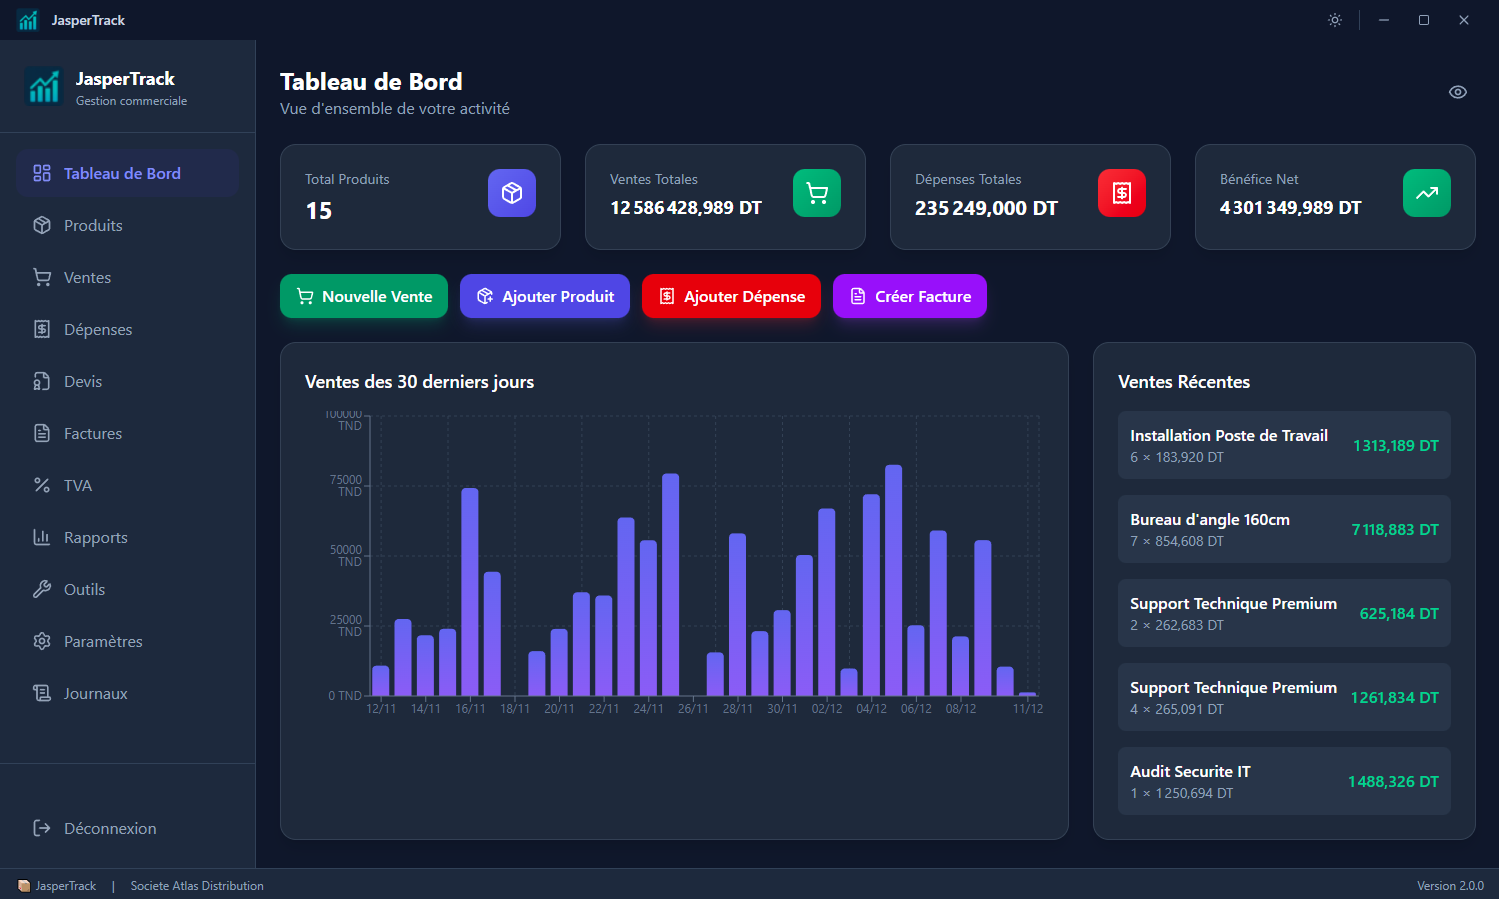Click the Paramètres gear icon in sidebar
Image resolution: width=1499 pixels, height=899 pixels.
[x=42, y=641]
